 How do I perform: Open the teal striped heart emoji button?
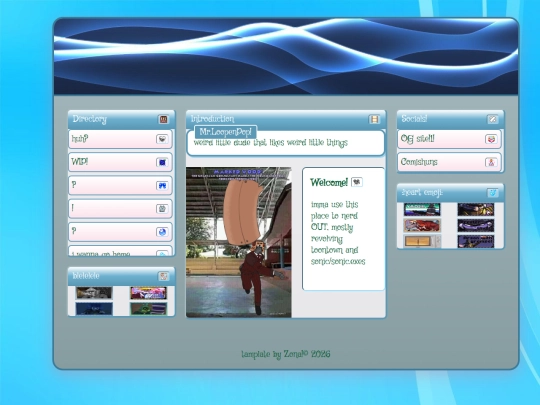(x=422, y=209)
